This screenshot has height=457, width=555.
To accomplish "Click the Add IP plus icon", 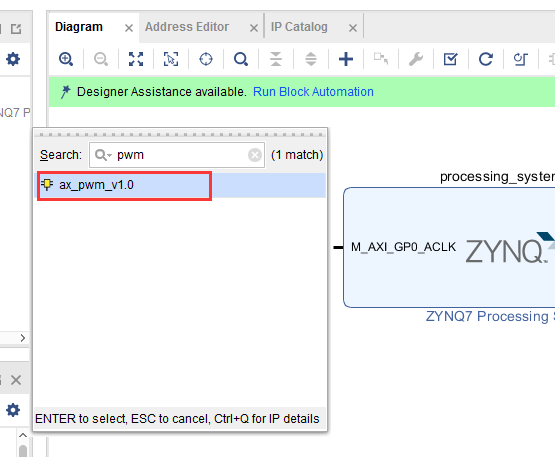I will [x=346, y=59].
